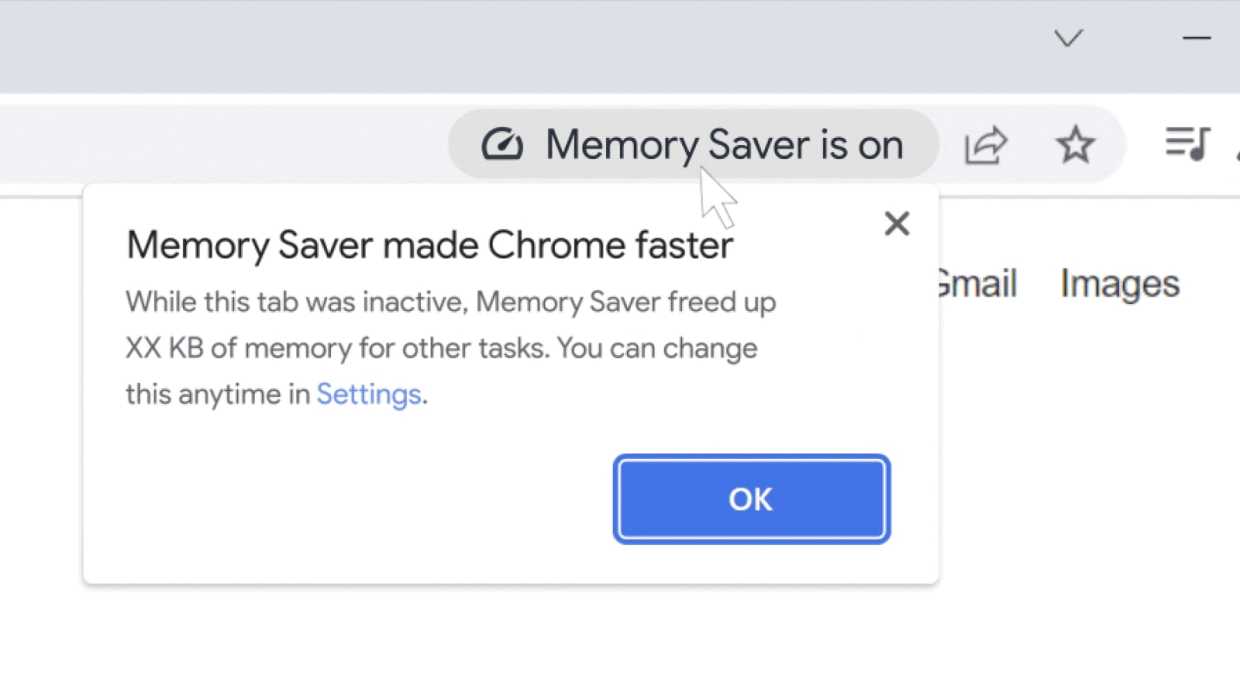Switch to Google Images

[1118, 284]
